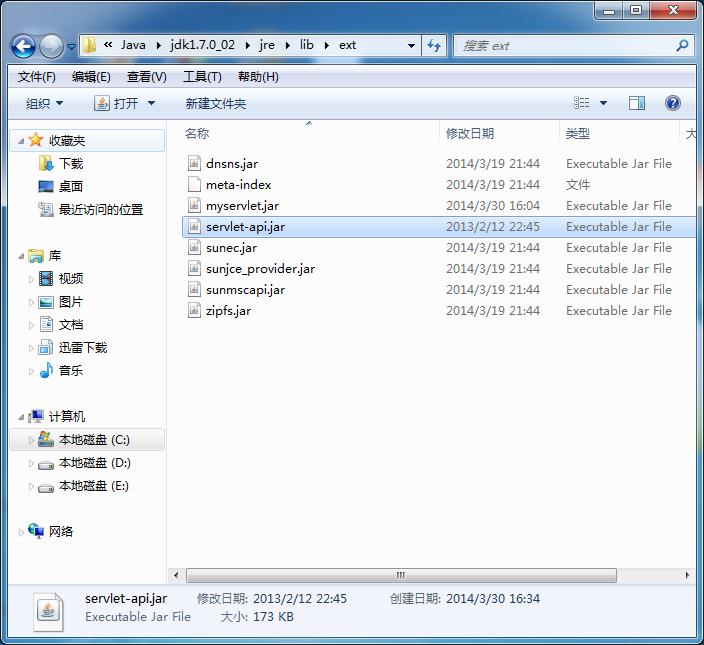Toggle the preview pane icon
Viewport: 704px width, 645px height.
637,103
